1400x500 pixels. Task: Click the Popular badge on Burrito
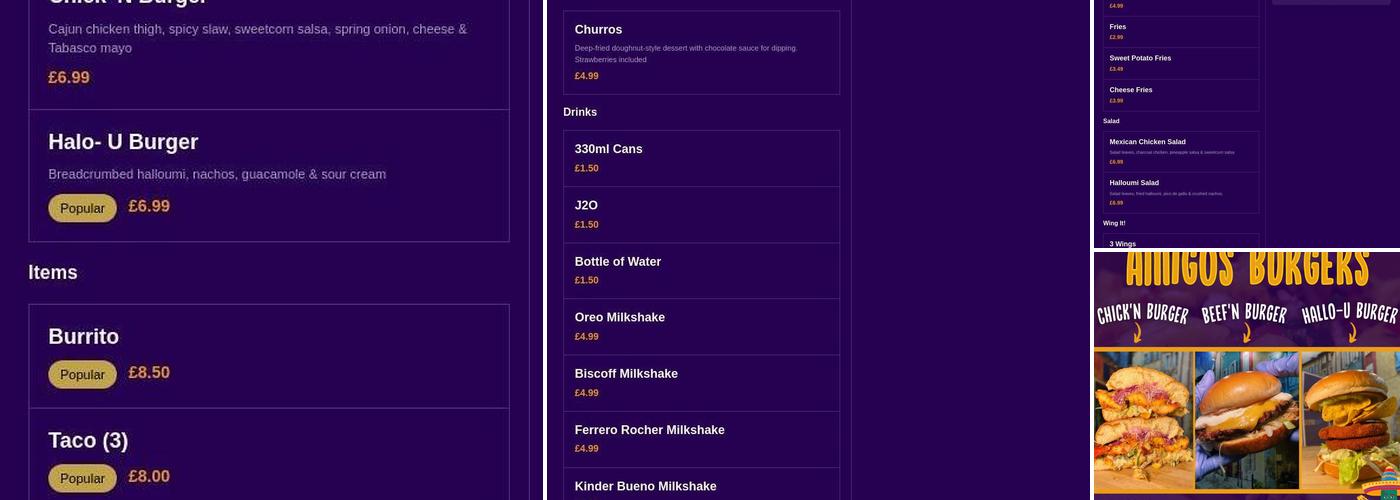tap(82, 374)
